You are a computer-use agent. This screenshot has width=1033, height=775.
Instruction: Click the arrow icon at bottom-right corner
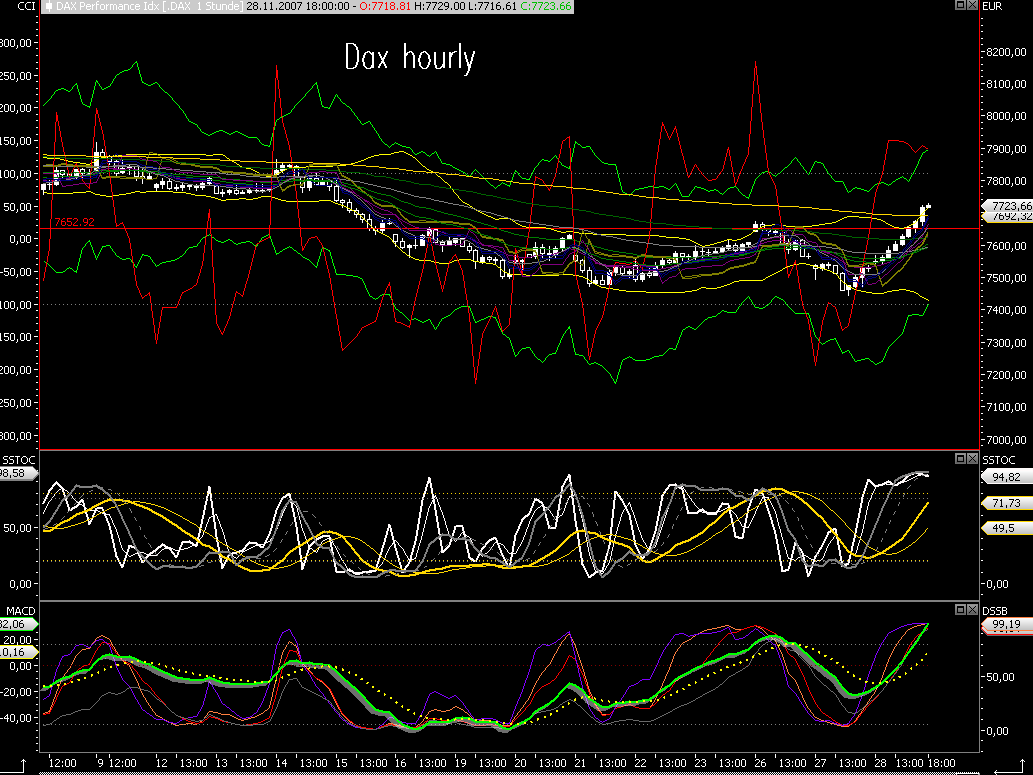point(1013,765)
